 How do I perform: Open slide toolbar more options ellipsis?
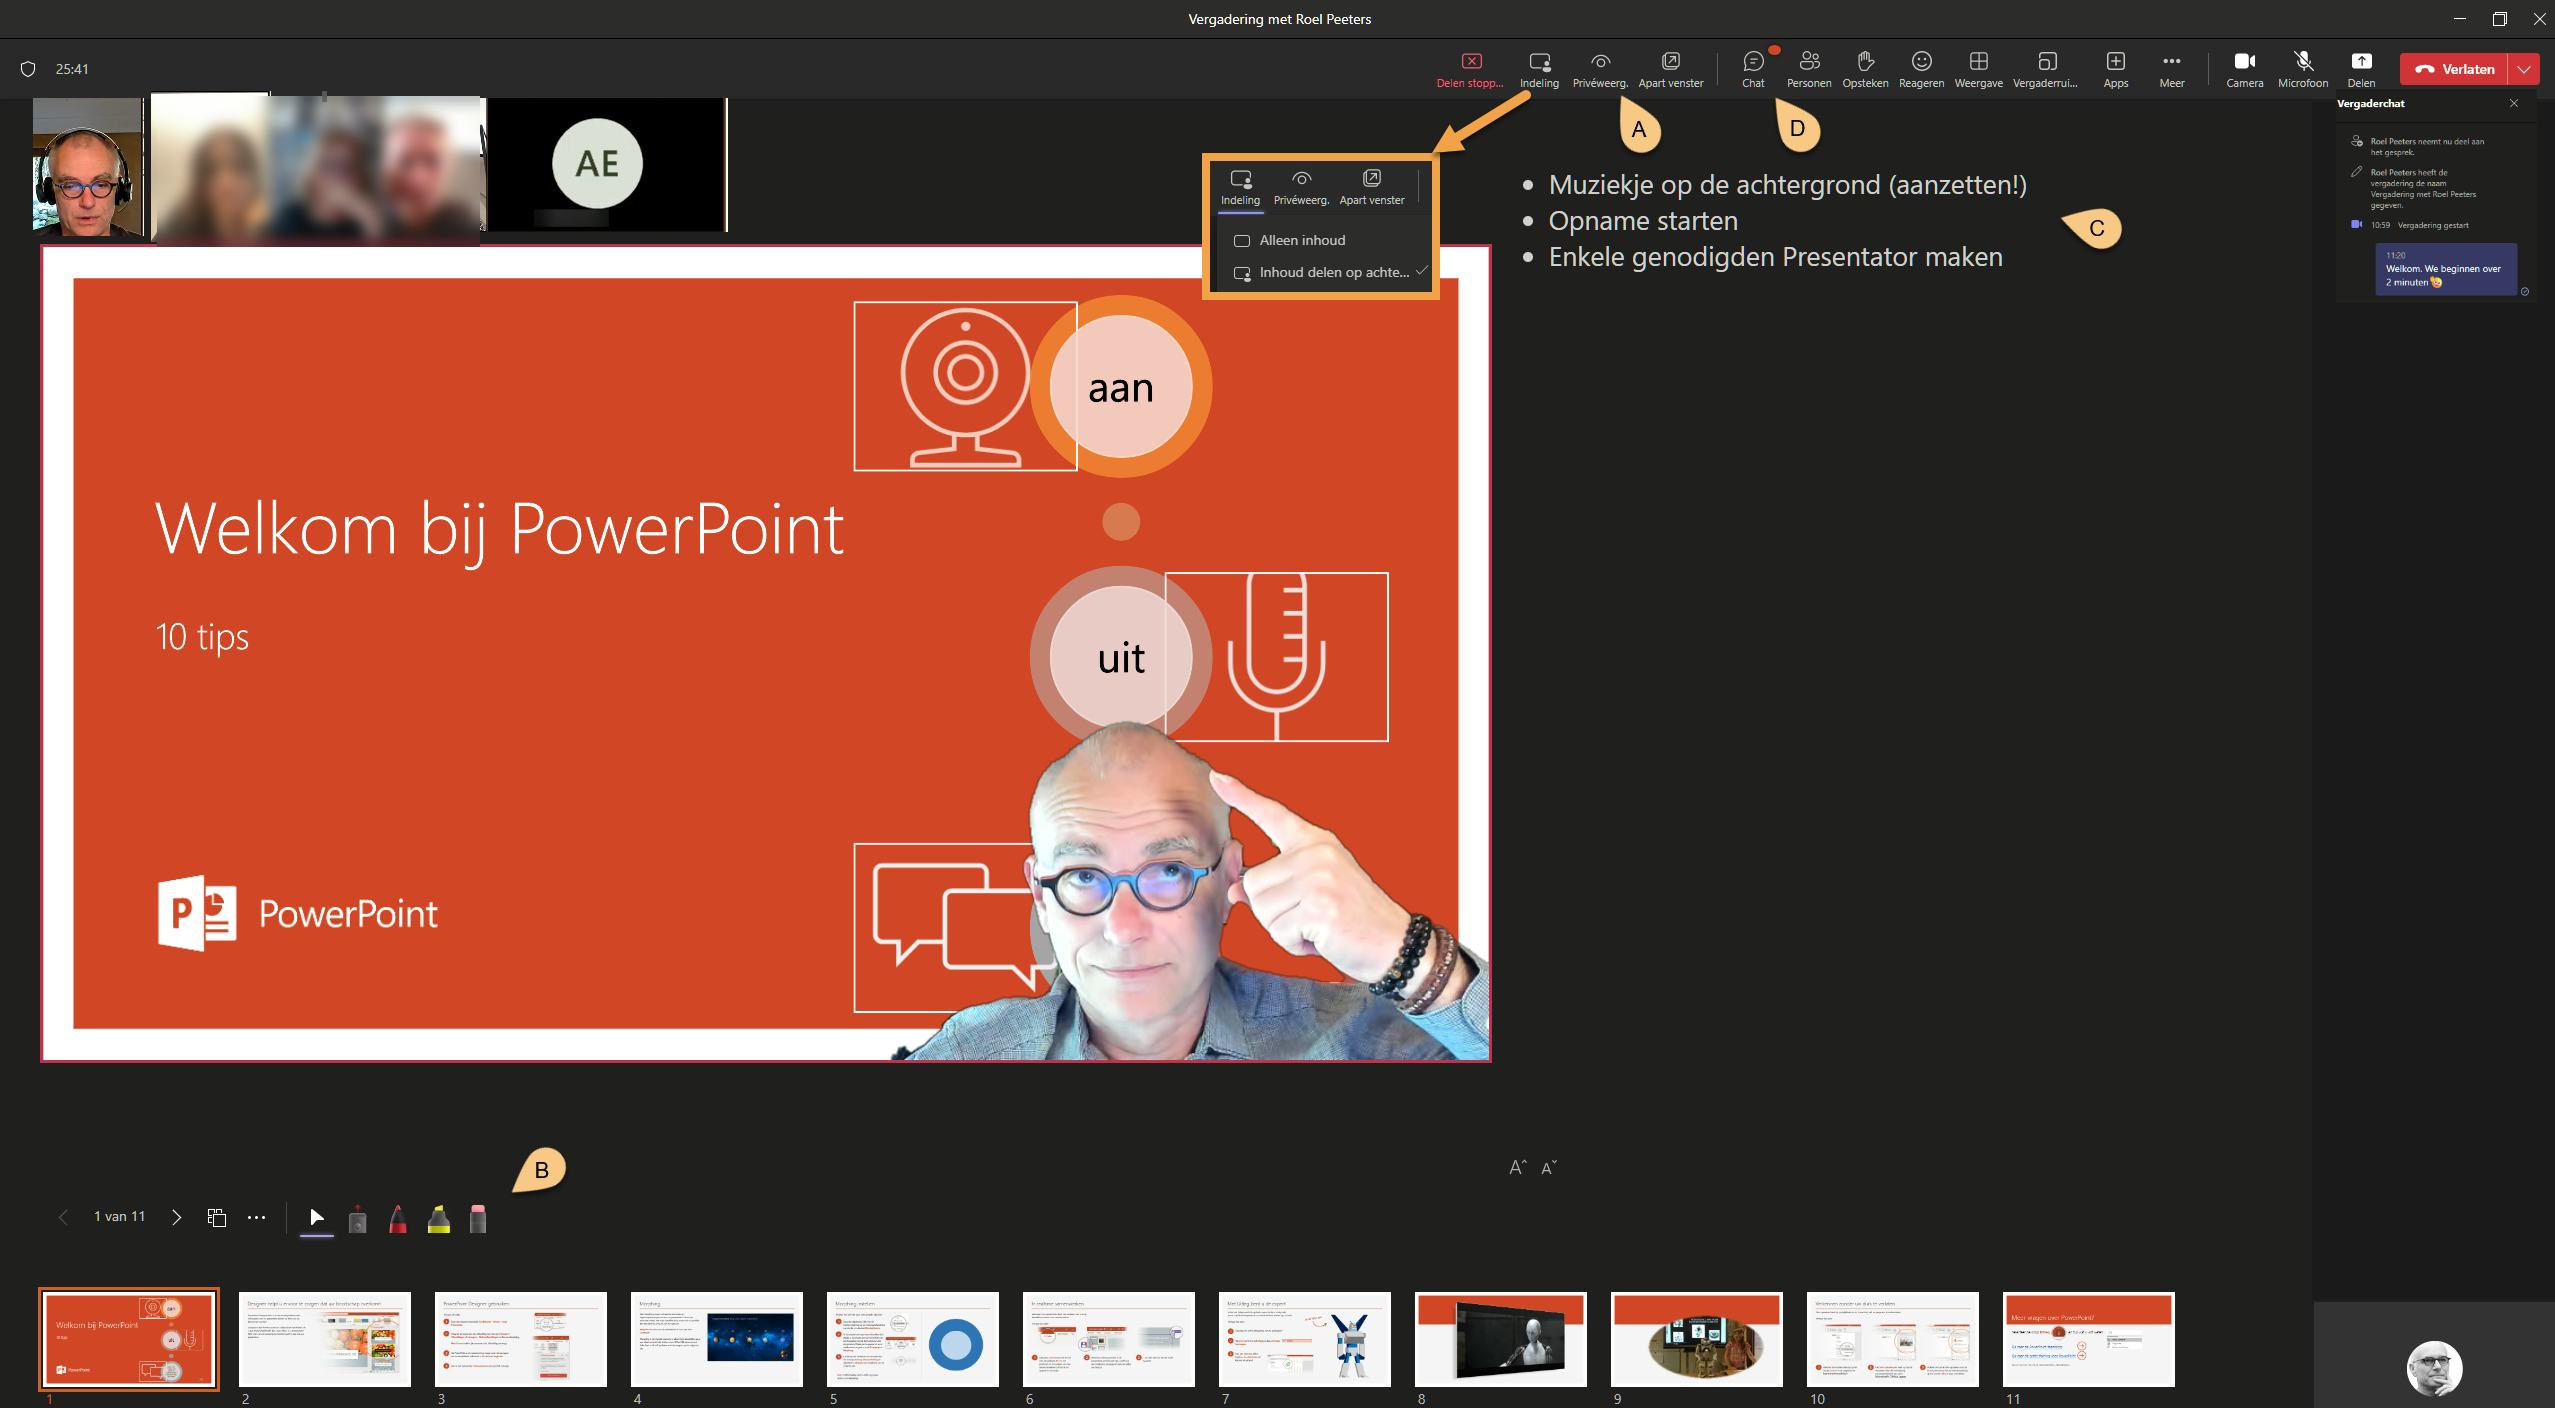[x=257, y=1218]
